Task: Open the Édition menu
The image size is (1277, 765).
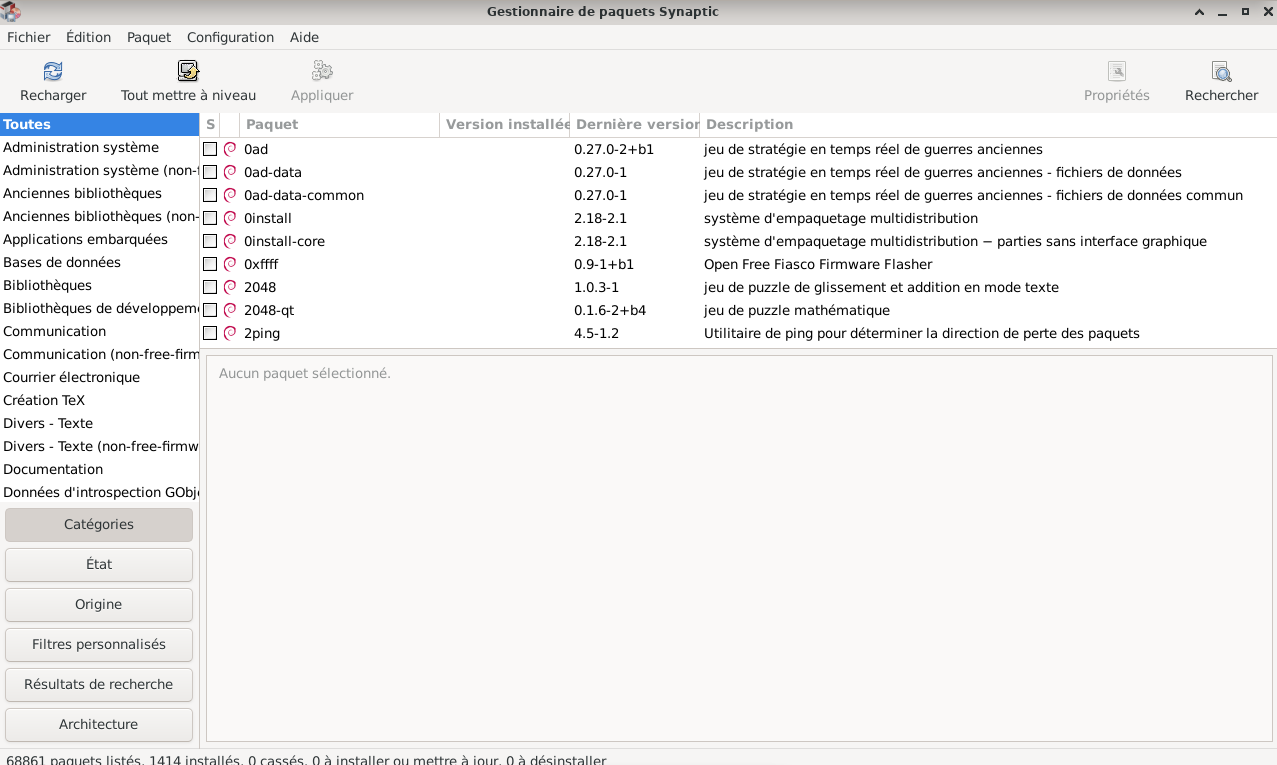Action: coord(88,37)
